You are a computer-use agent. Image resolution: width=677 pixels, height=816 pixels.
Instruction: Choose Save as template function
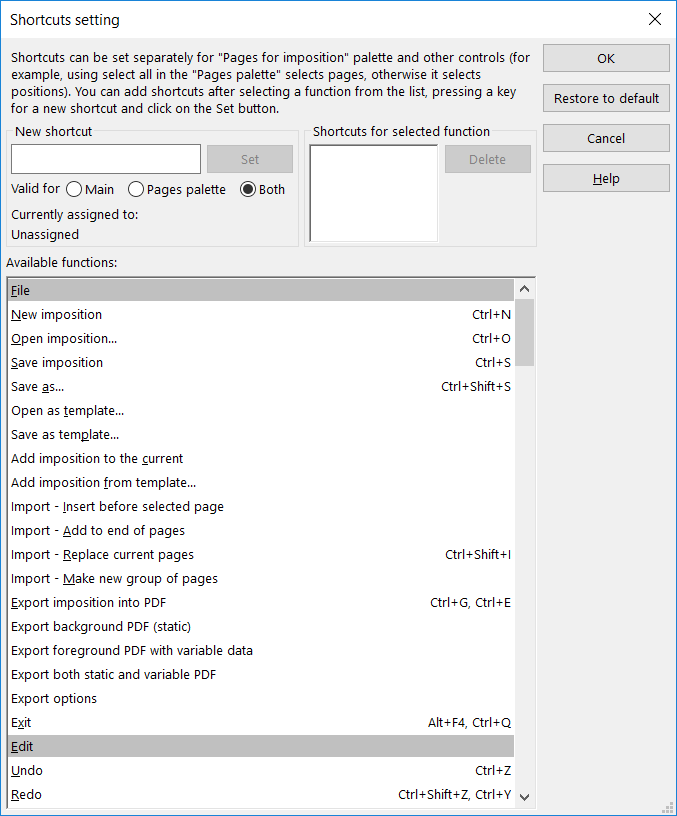coord(65,434)
